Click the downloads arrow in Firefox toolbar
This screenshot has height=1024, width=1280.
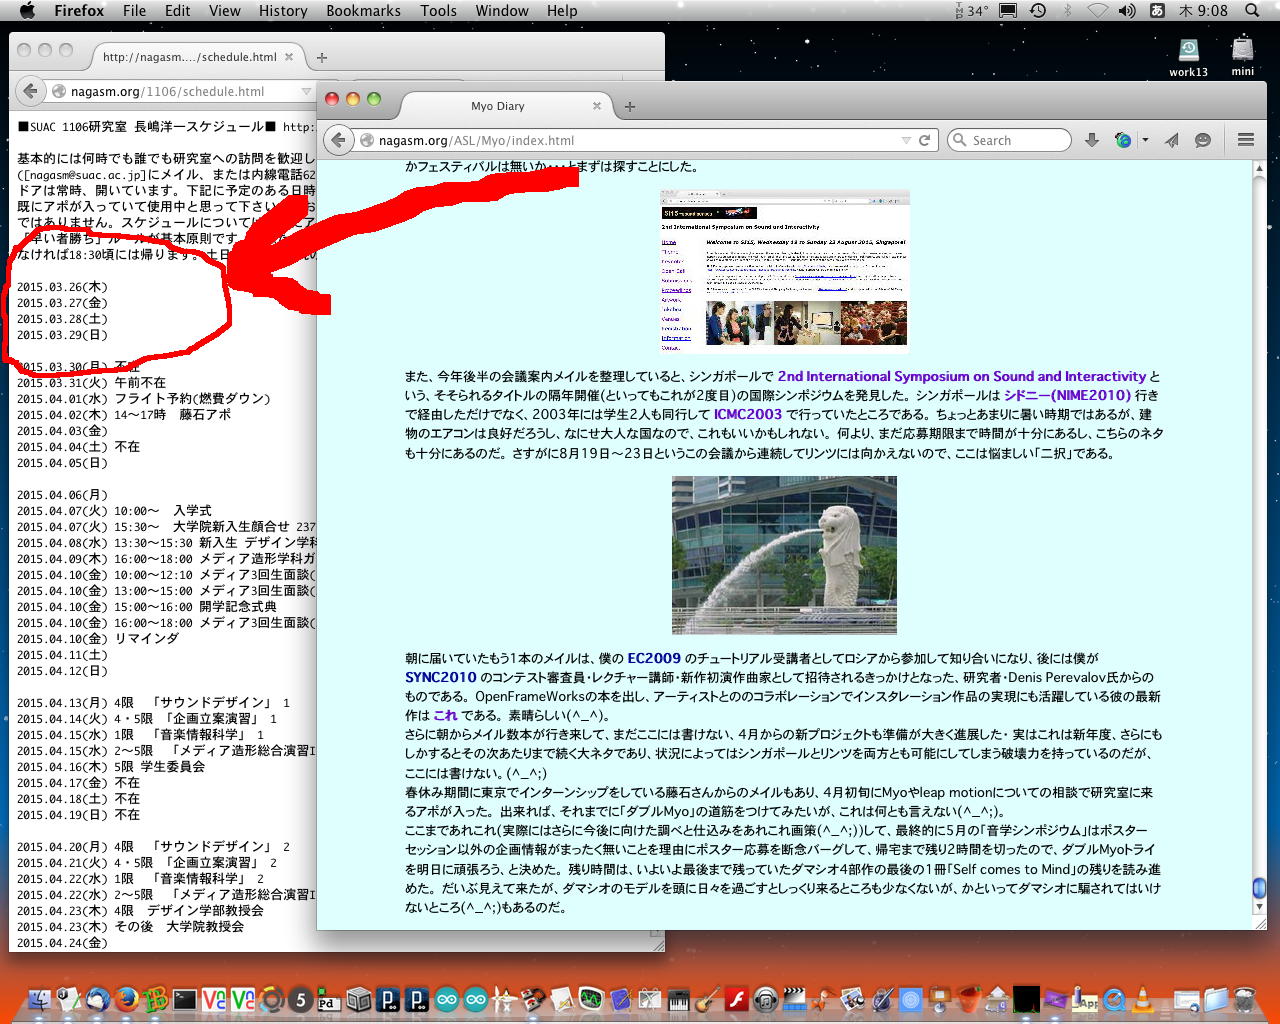pyautogui.click(x=1092, y=140)
